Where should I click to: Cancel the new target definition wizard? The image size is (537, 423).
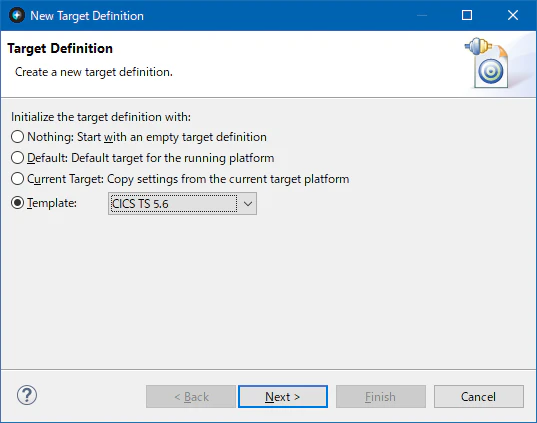pos(478,397)
